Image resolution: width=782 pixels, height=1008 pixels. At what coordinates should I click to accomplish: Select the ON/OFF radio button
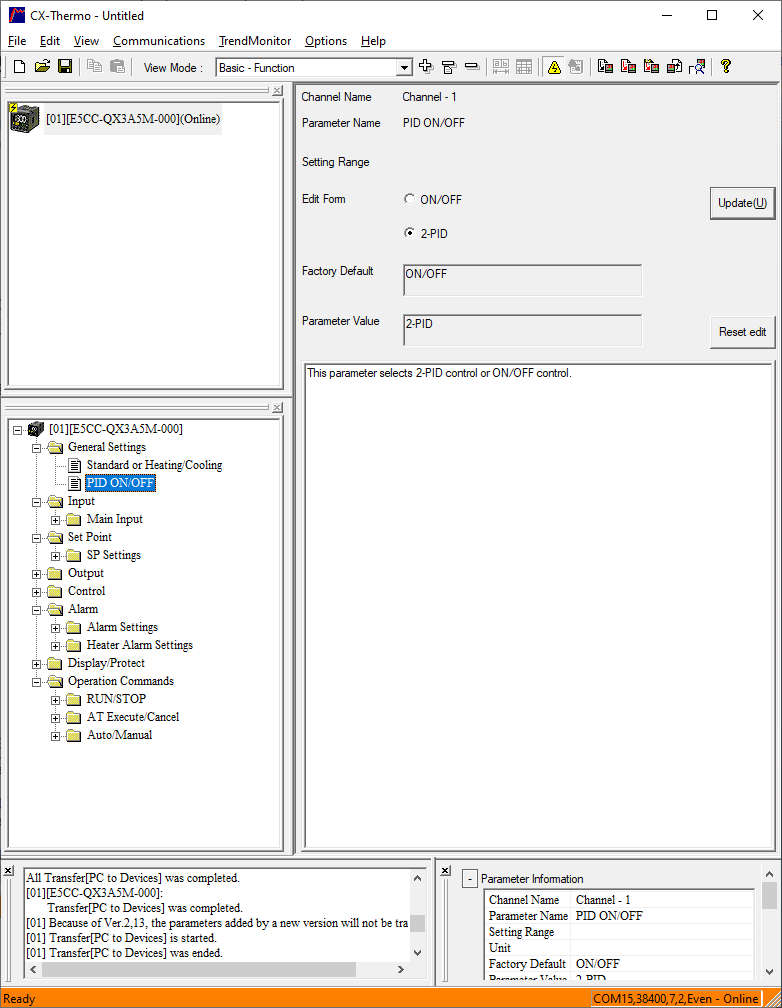(x=409, y=199)
